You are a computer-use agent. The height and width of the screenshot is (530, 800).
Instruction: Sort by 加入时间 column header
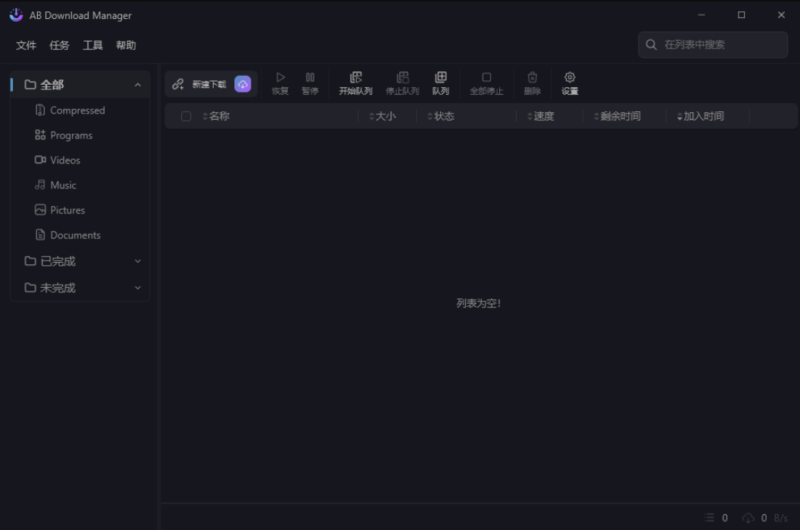(x=700, y=116)
